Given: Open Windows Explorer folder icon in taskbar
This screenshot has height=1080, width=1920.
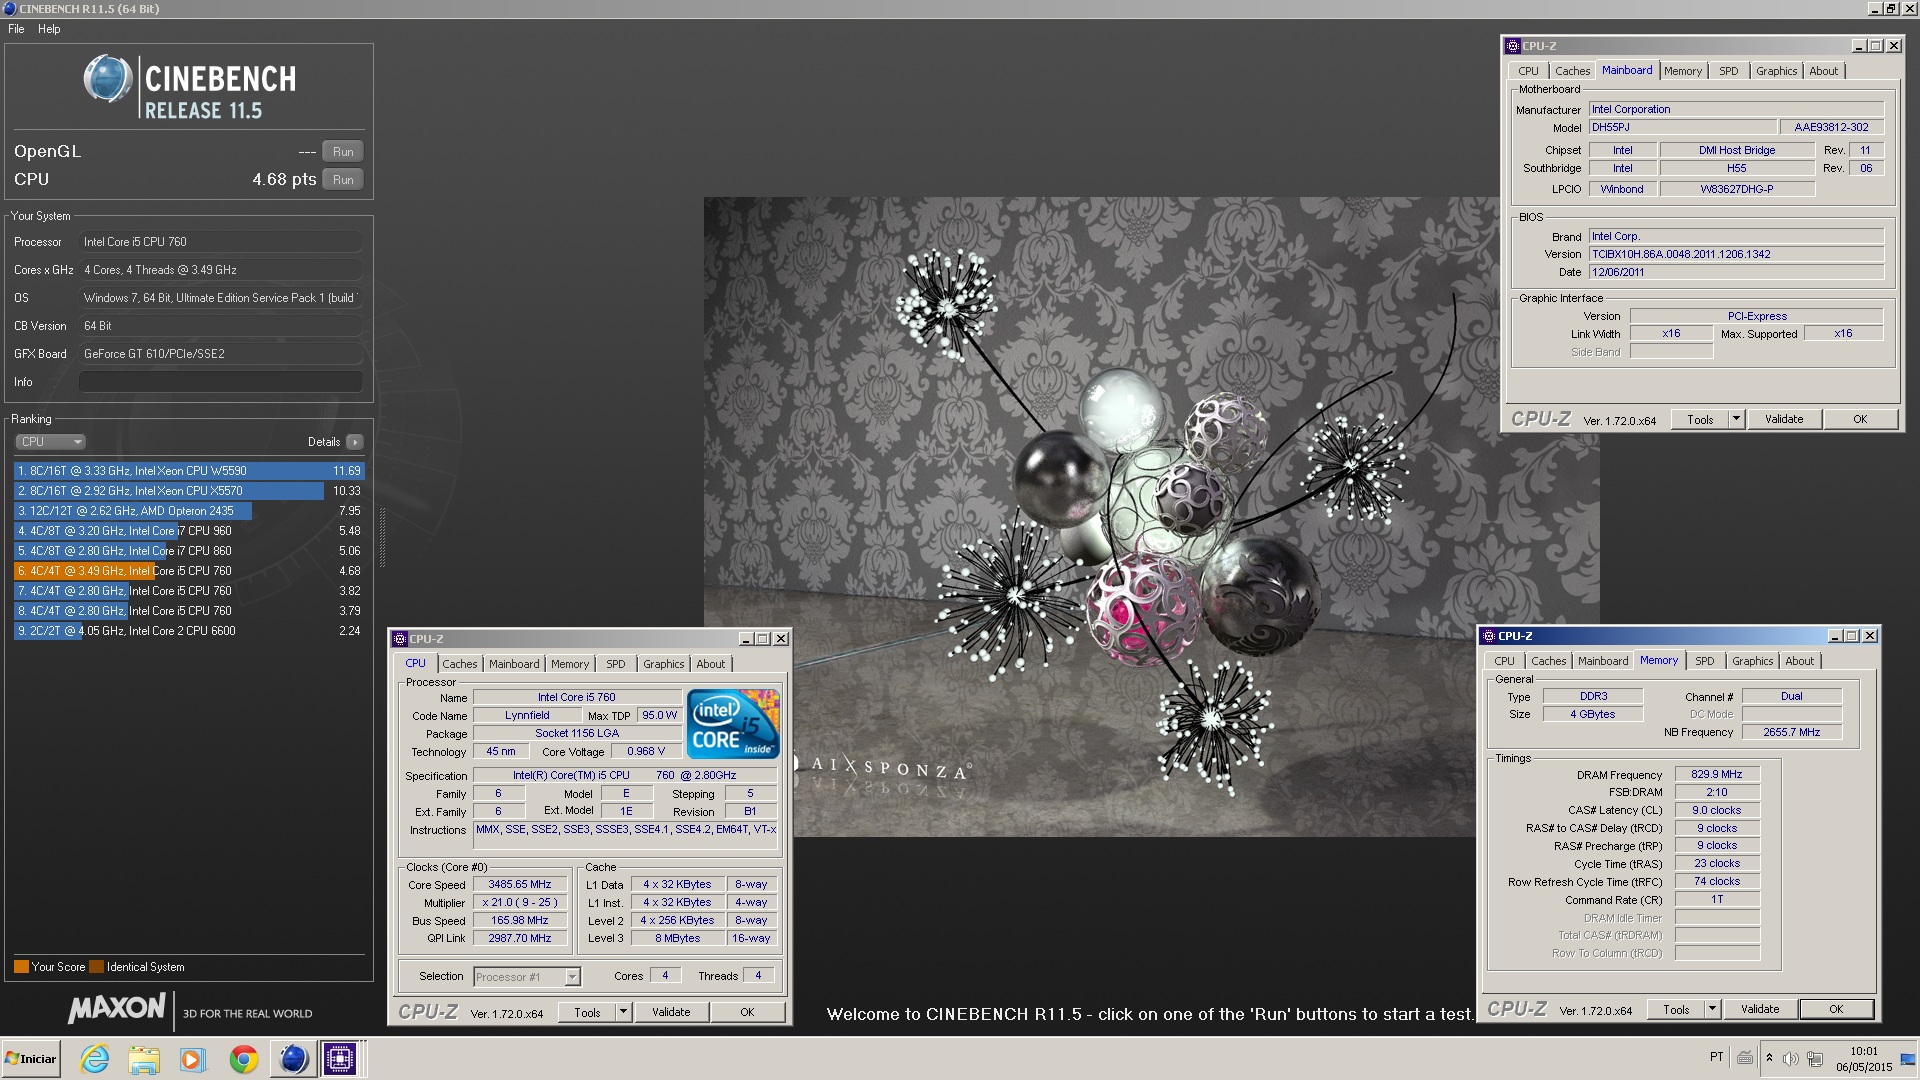Looking at the screenshot, I should click(x=144, y=1059).
